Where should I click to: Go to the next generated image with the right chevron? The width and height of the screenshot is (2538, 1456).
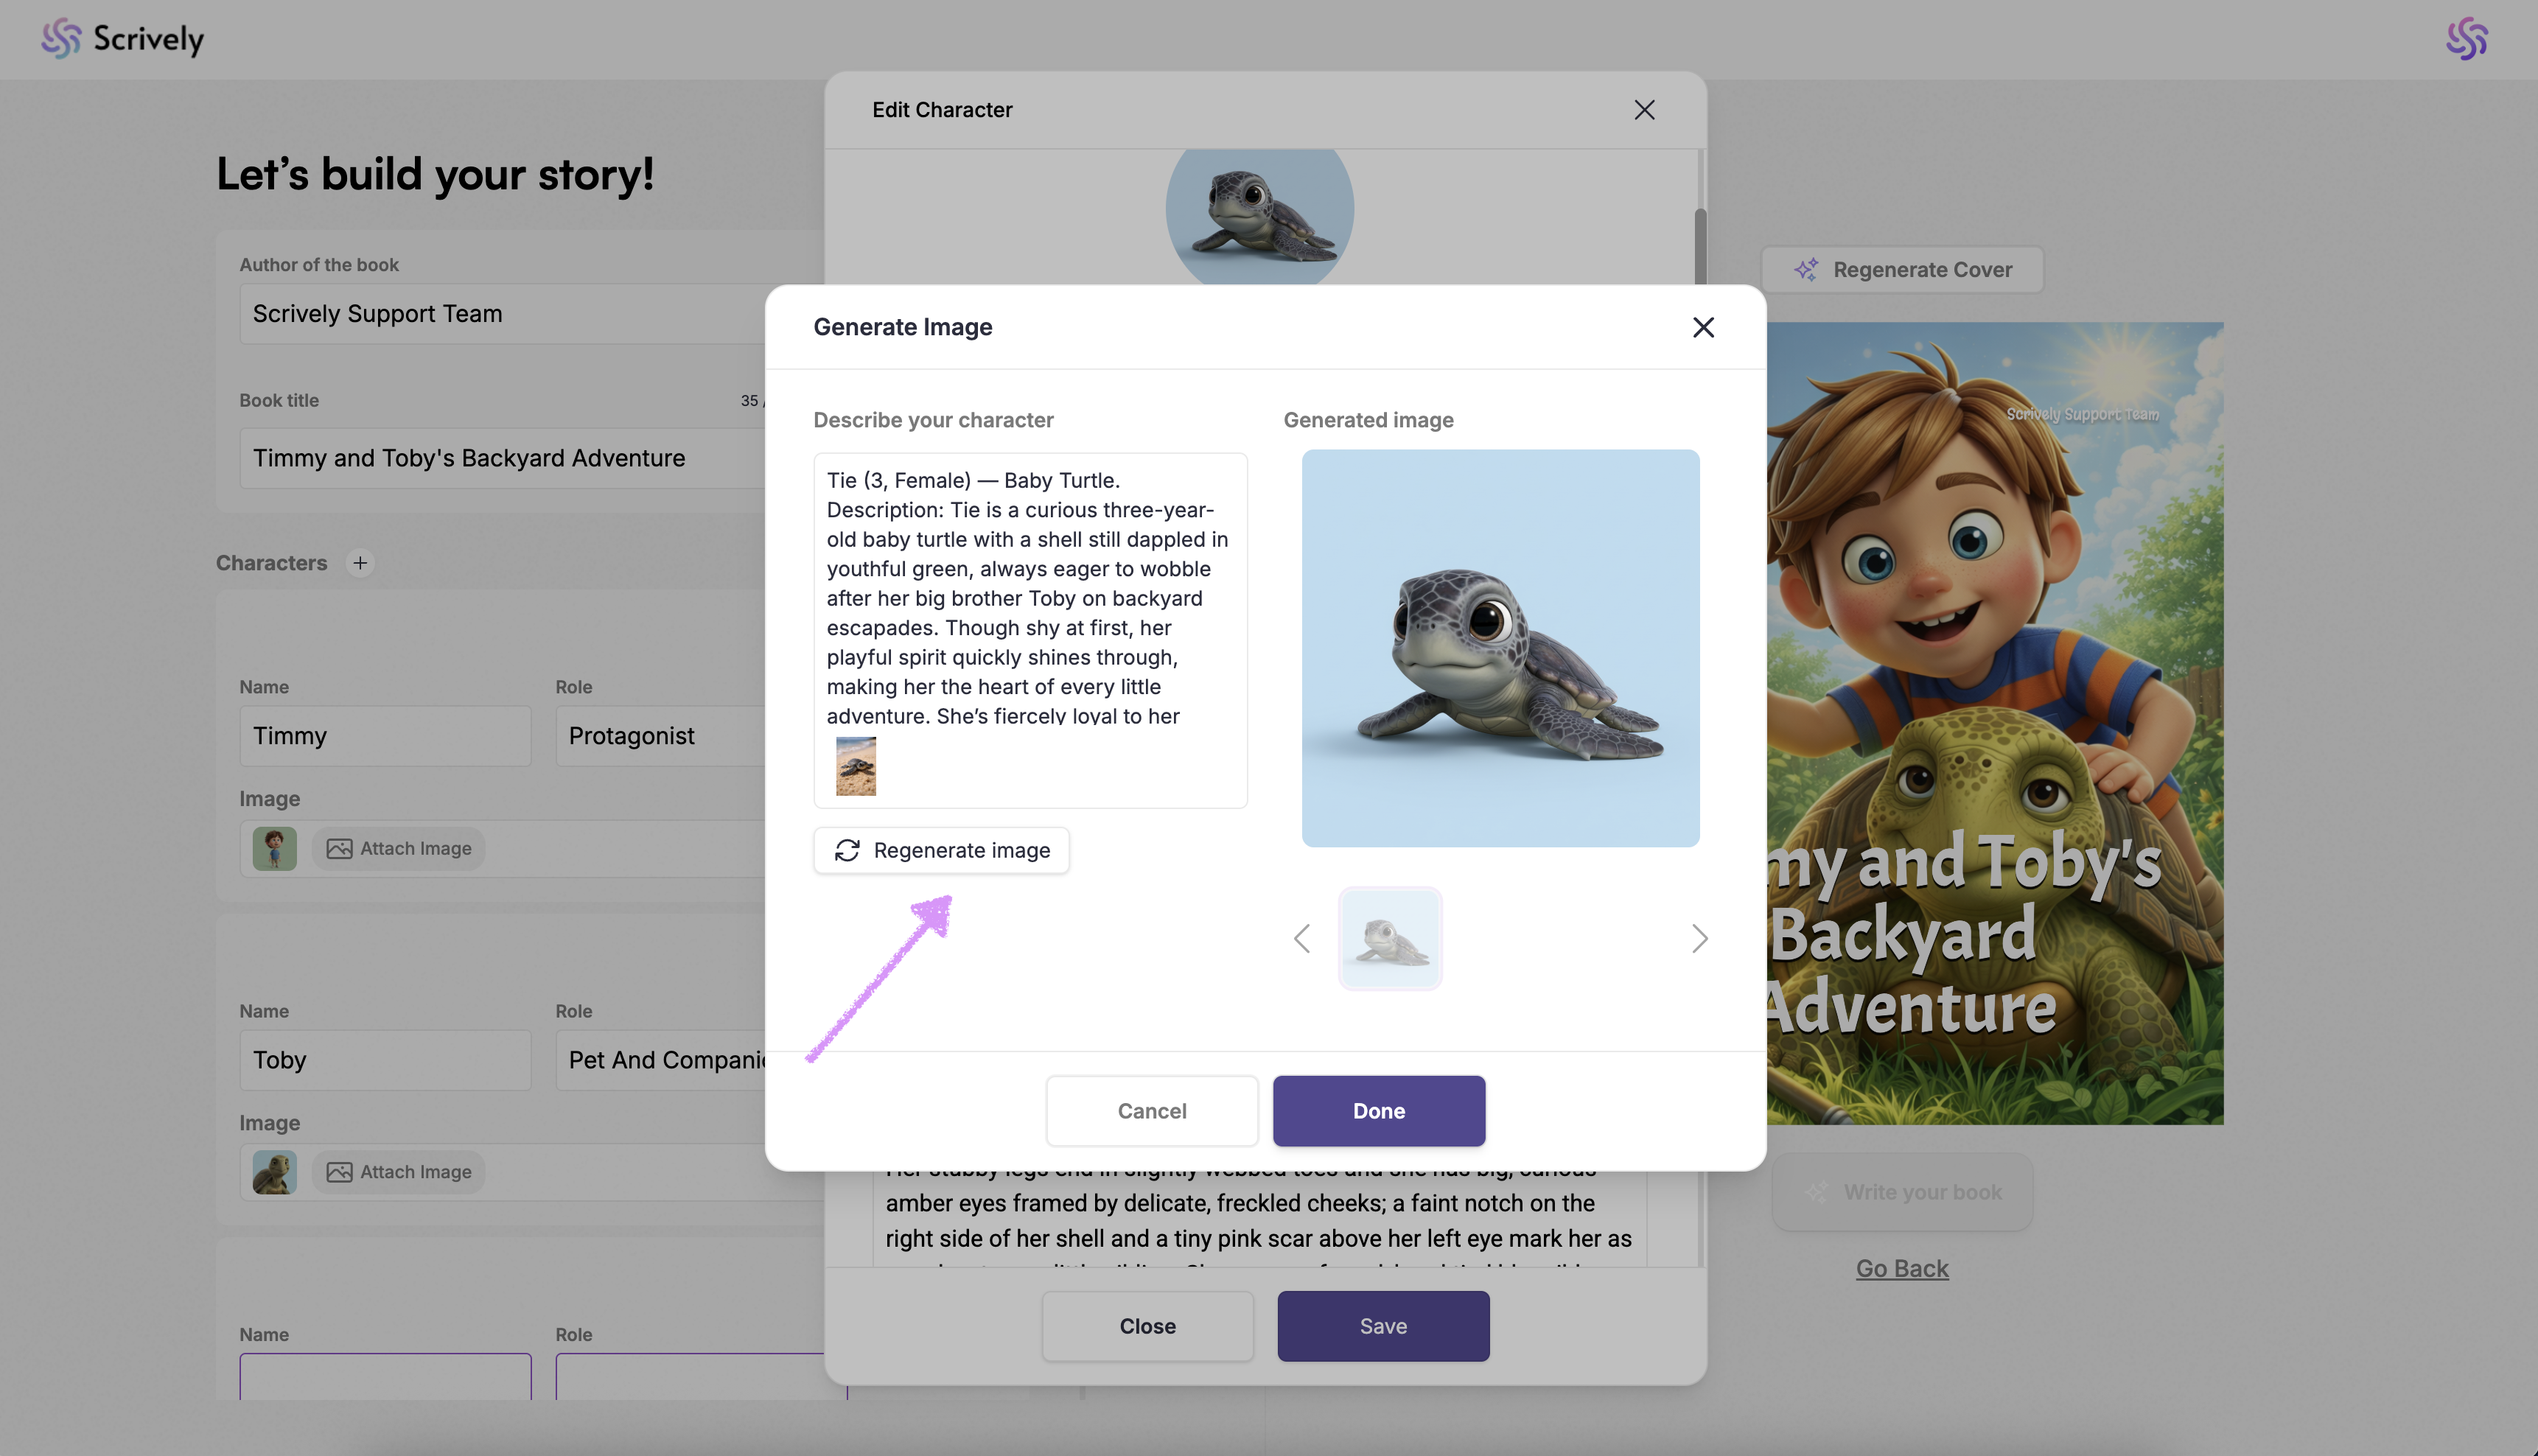coord(1699,938)
